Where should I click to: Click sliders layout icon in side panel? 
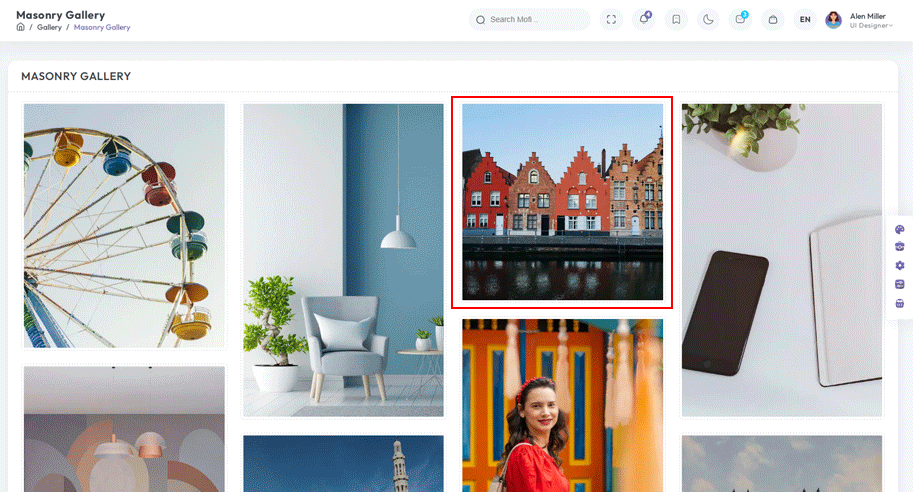[900, 284]
